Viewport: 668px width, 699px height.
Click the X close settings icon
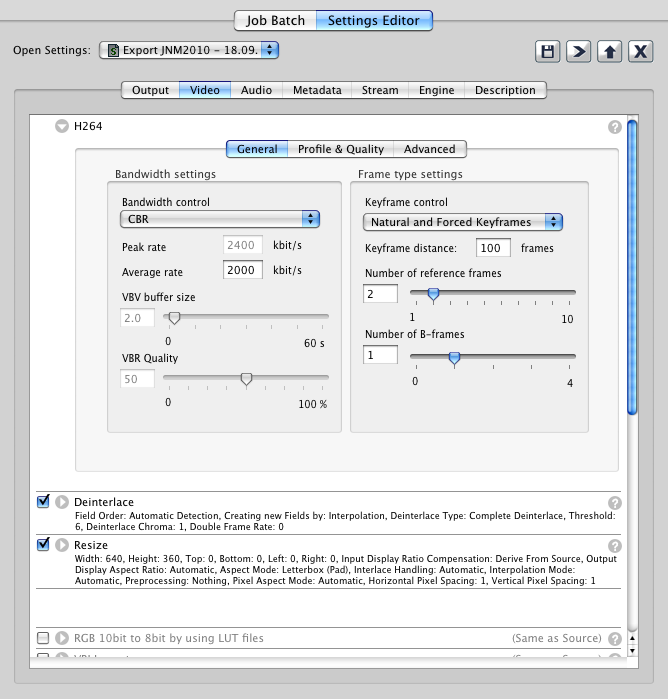[640, 52]
